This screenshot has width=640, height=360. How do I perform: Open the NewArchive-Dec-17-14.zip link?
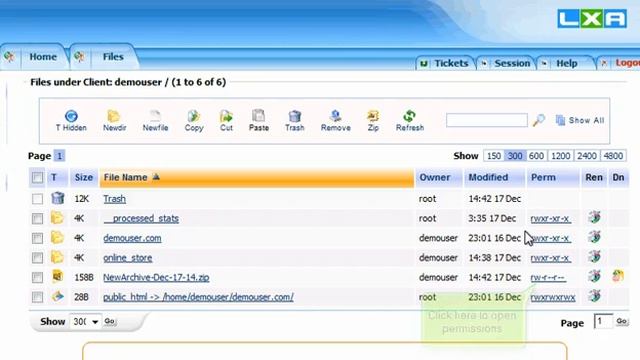(x=156, y=277)
